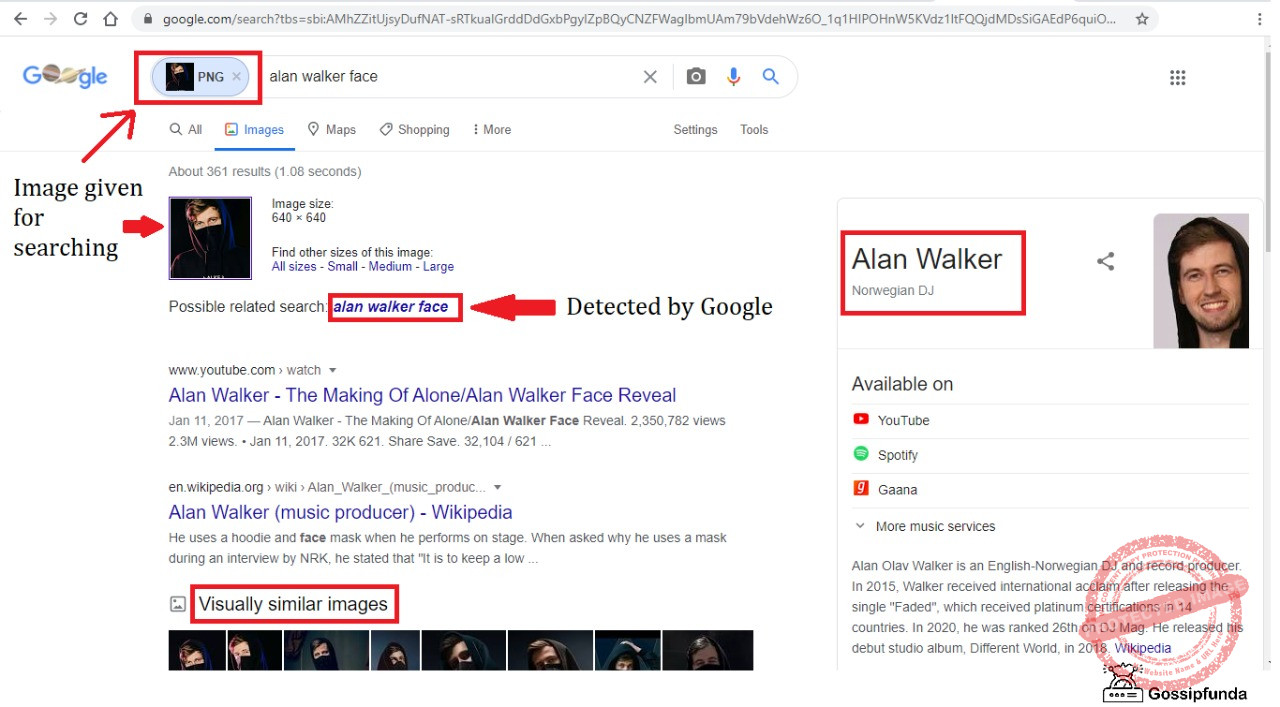The image size is (1280, 707).
Task: Switch to the All results tab
Action: pyautogui.click(x=186, y=130)
